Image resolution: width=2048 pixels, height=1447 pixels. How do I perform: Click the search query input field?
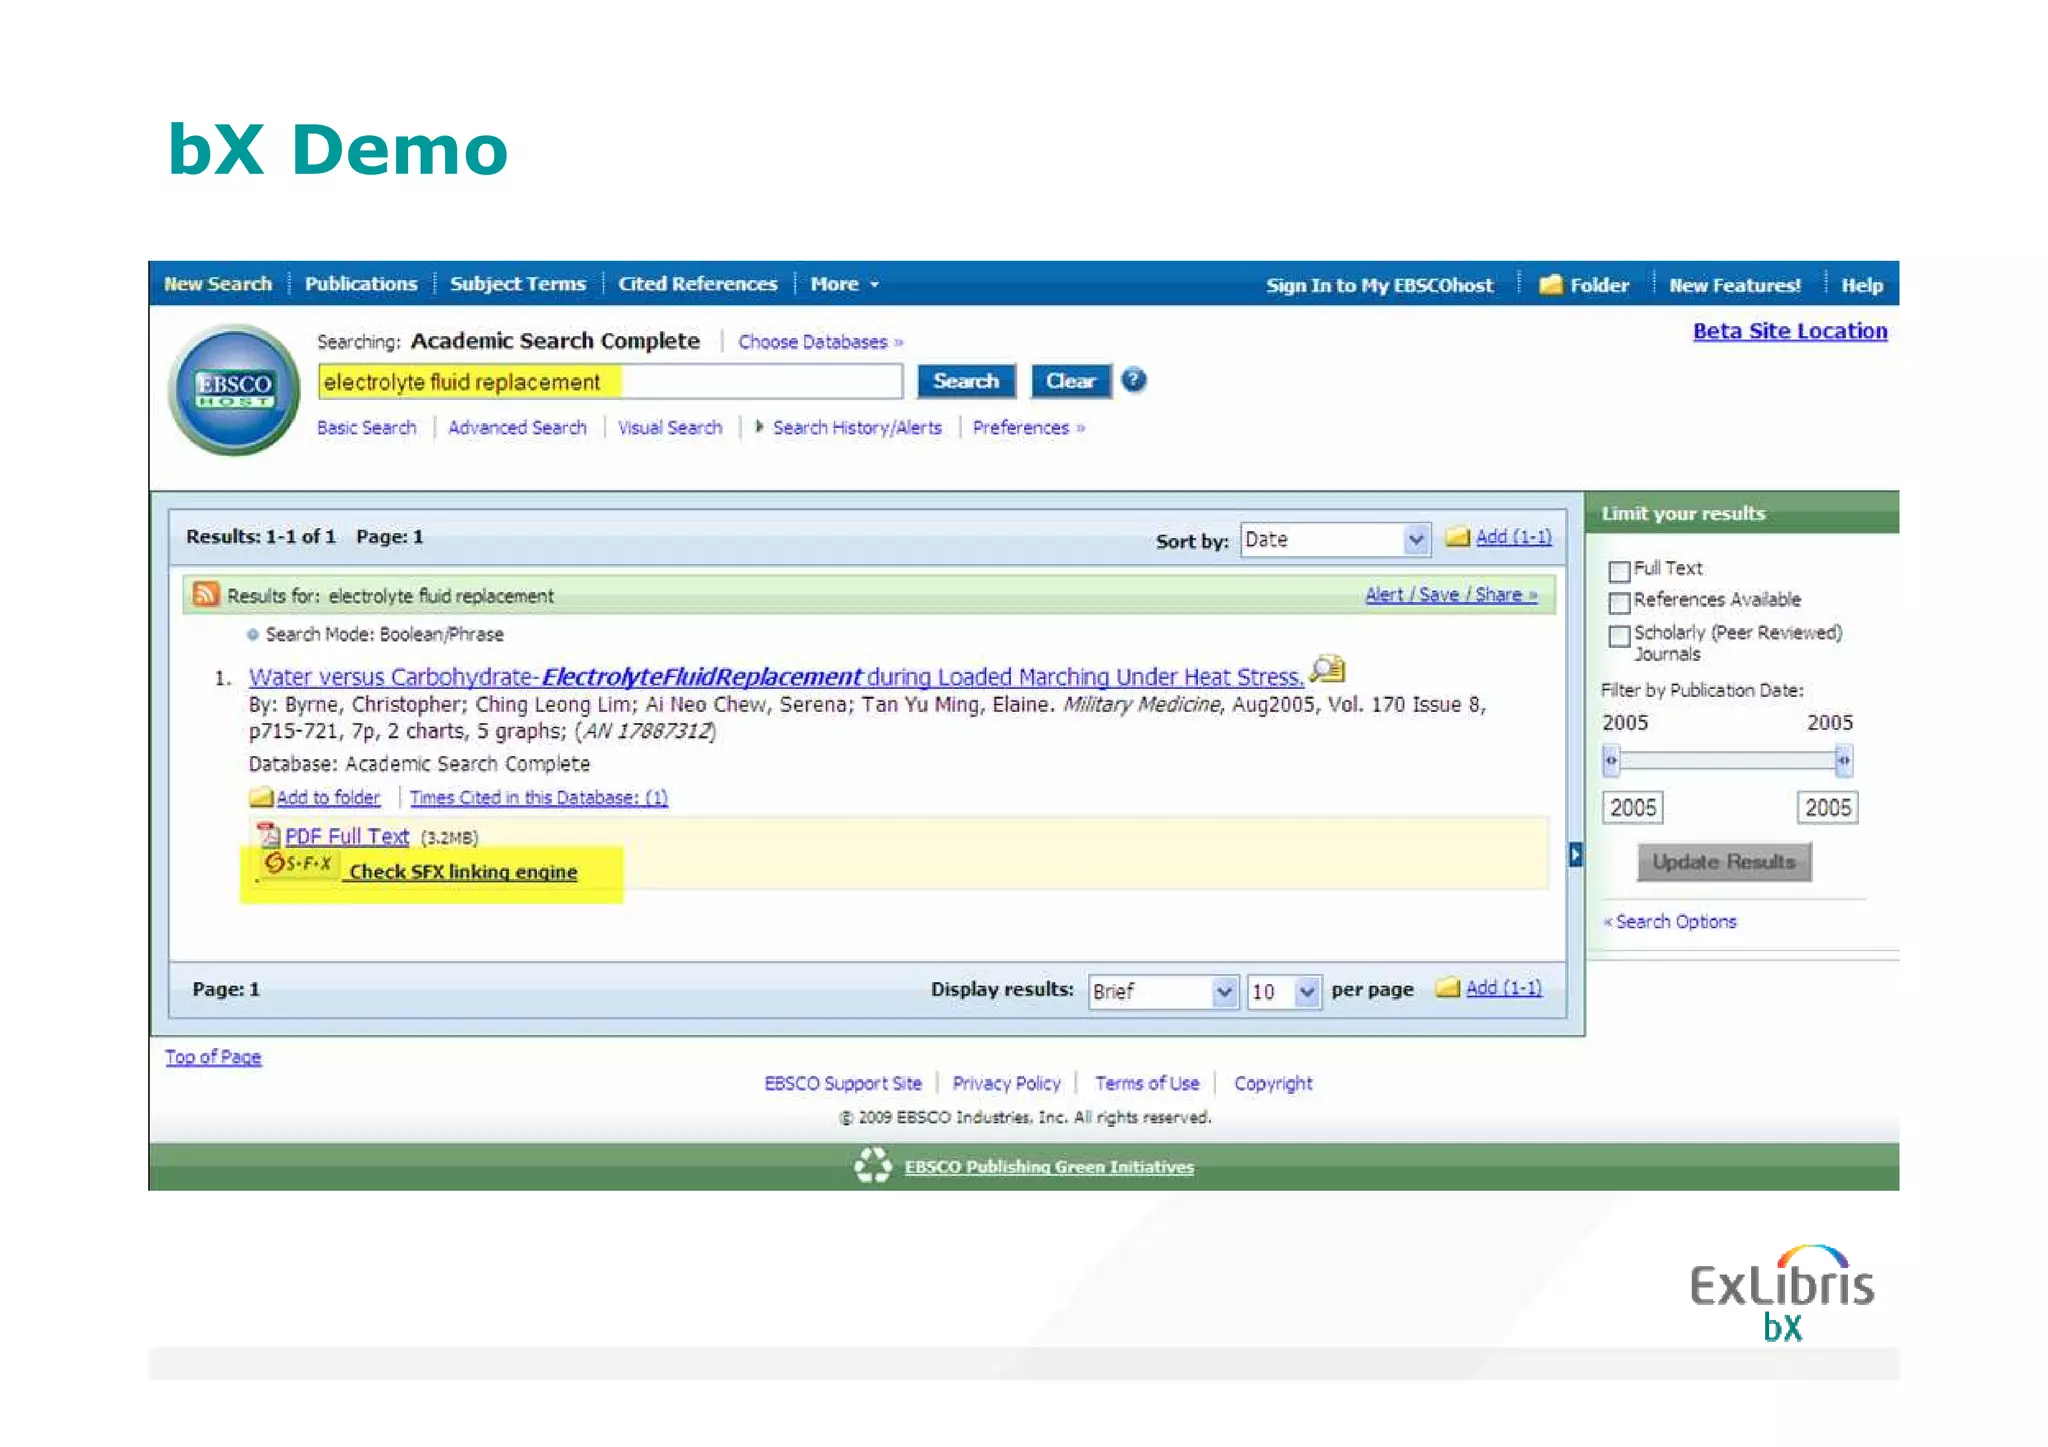(x=610, y=382)
